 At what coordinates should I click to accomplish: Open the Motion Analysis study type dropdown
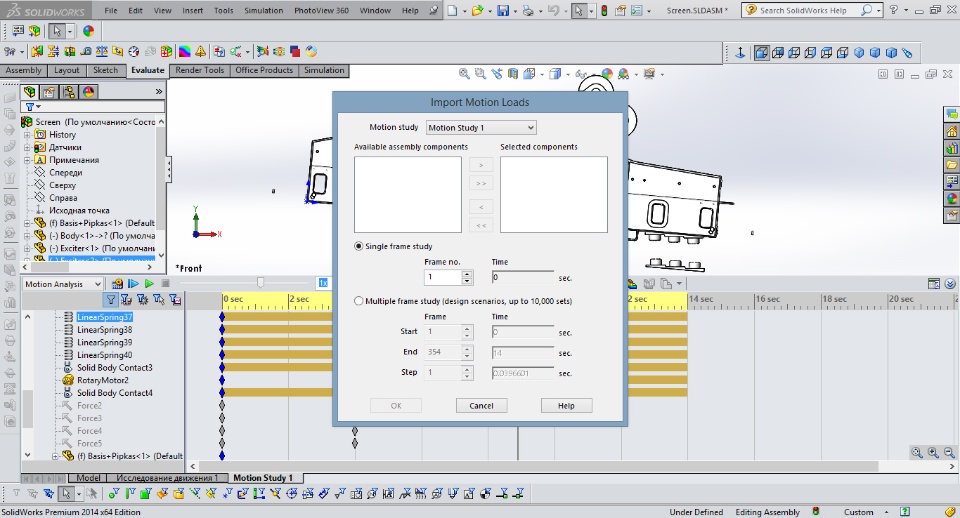(x=62, y=284)
